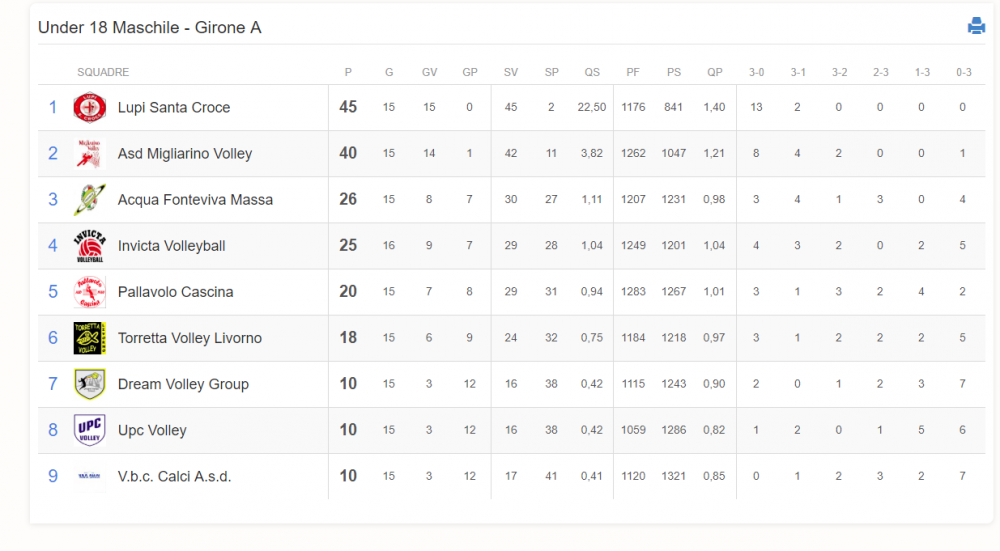Click the Torretta Volley Livorno logo
1000x551 pixels.
point(89,338)
